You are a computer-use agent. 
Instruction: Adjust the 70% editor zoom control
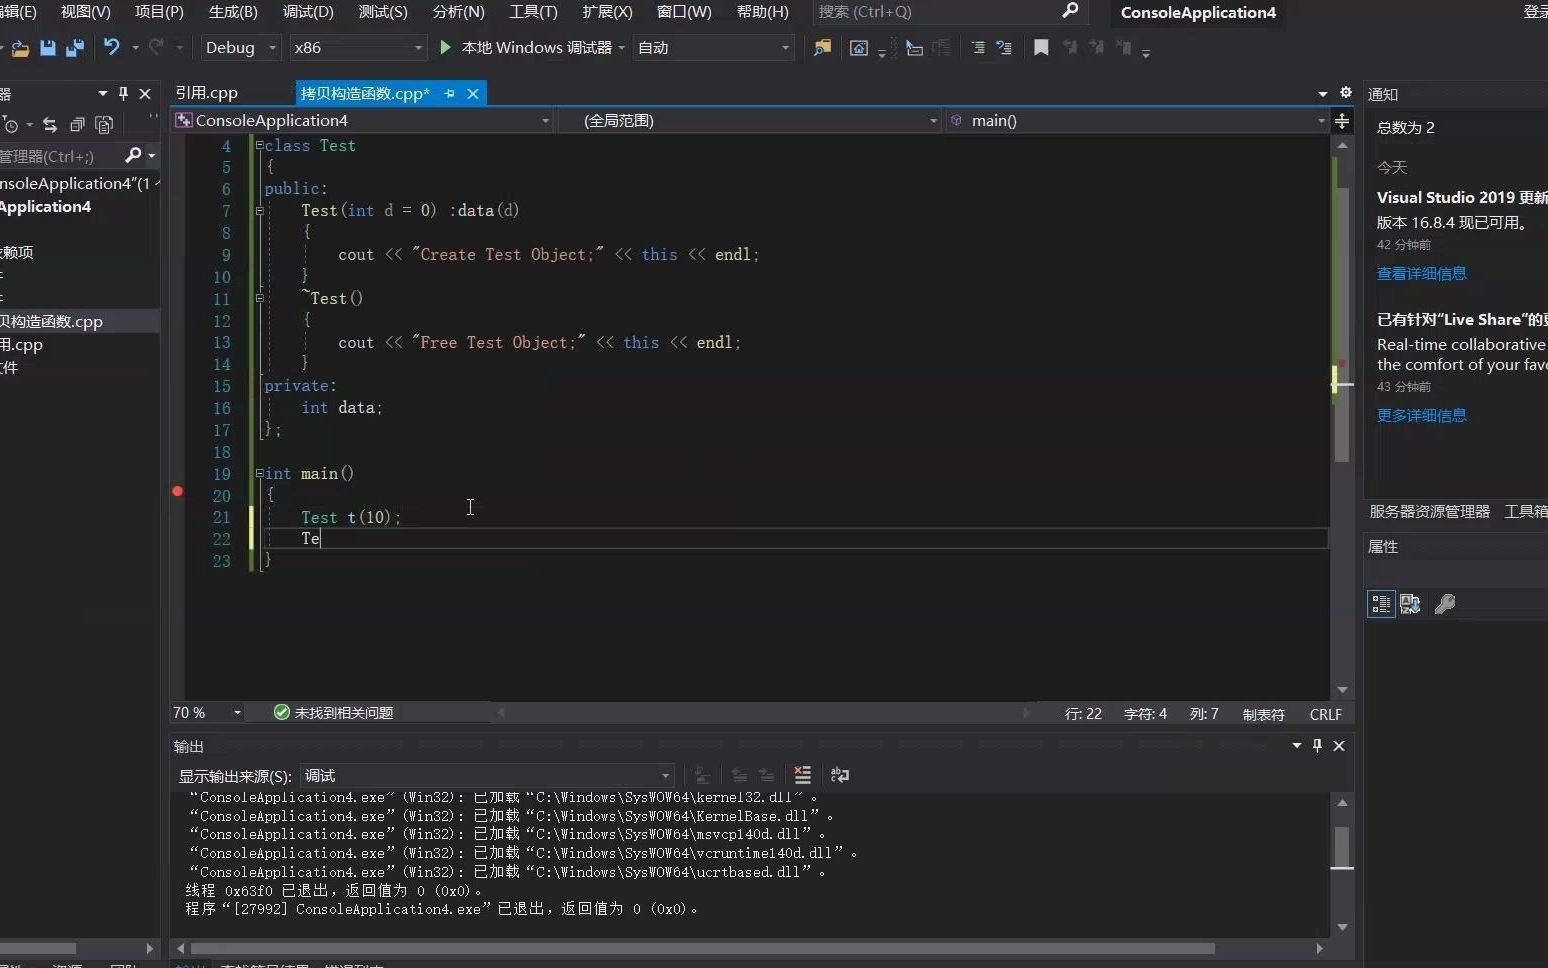tap(205, 713)
